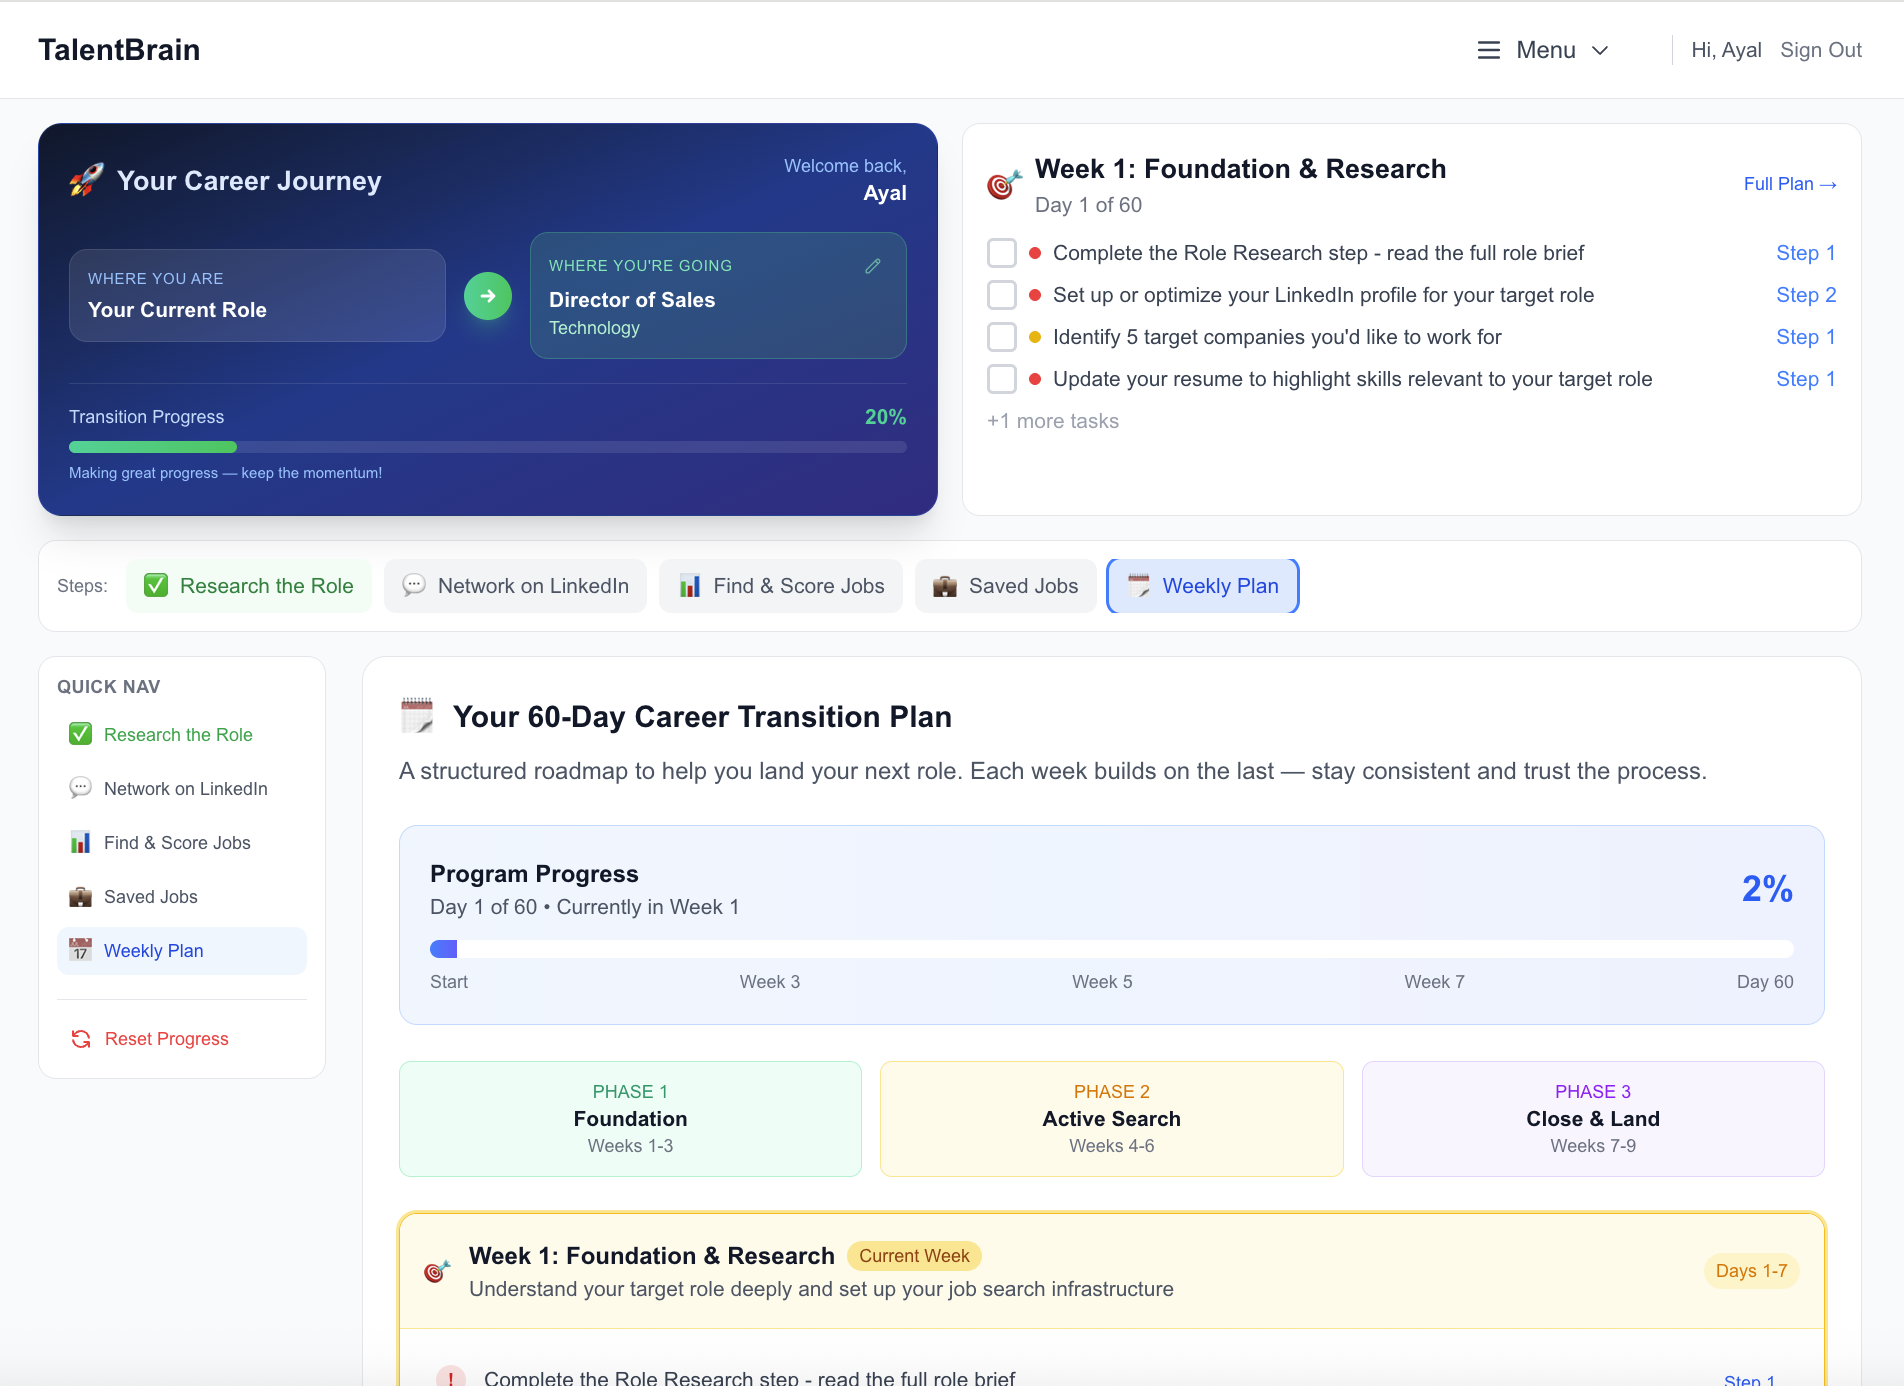Click Sign Out at top right
The height and width of the screenshot is (1386, 1904).
coord(1820,49)
